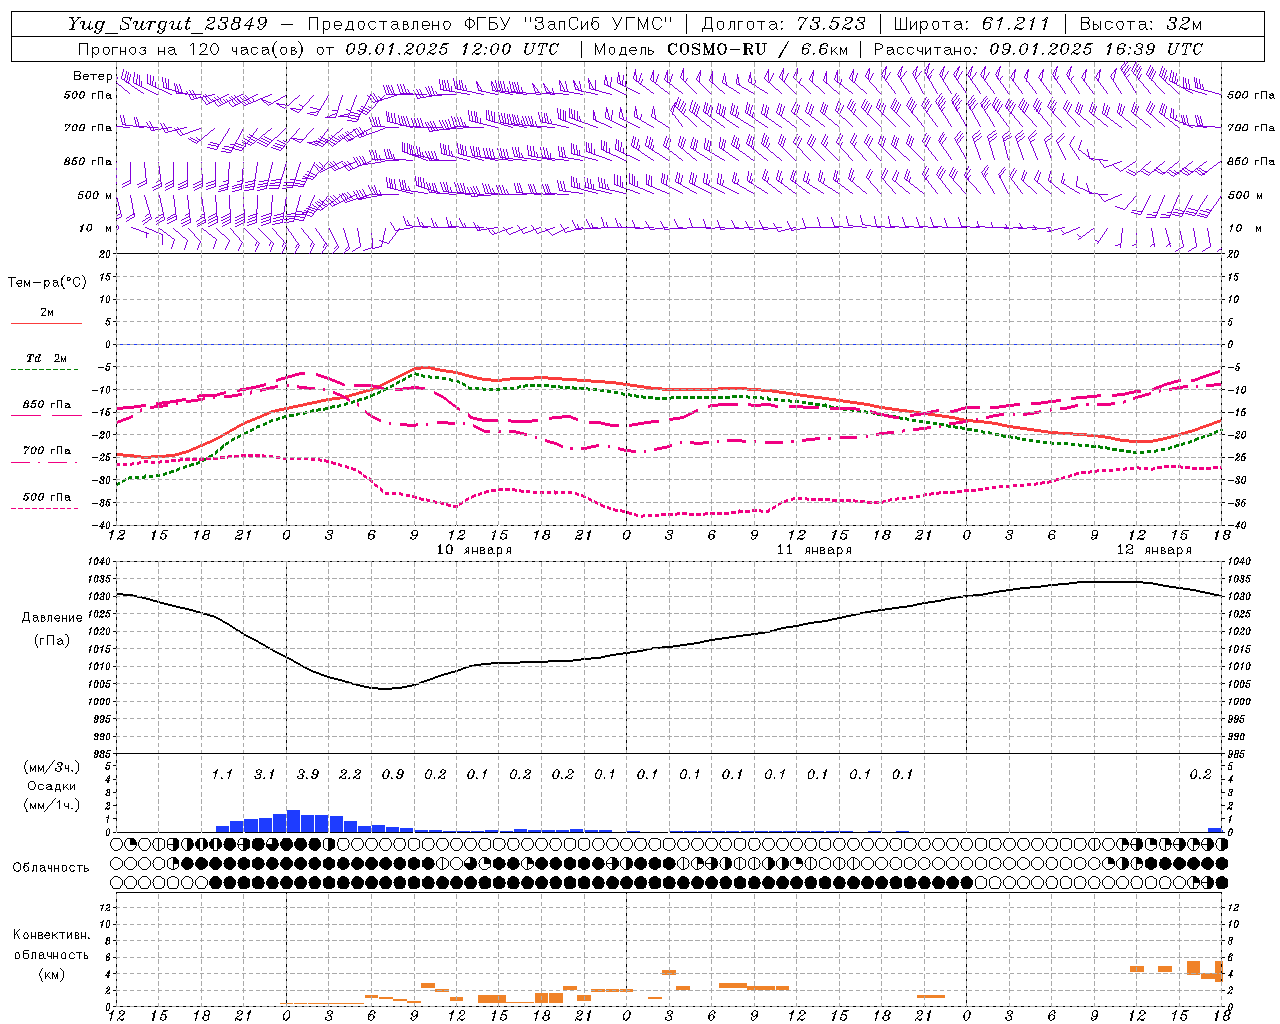Click the model name "COSMO-RU / 6.6км"

[757, 49]
